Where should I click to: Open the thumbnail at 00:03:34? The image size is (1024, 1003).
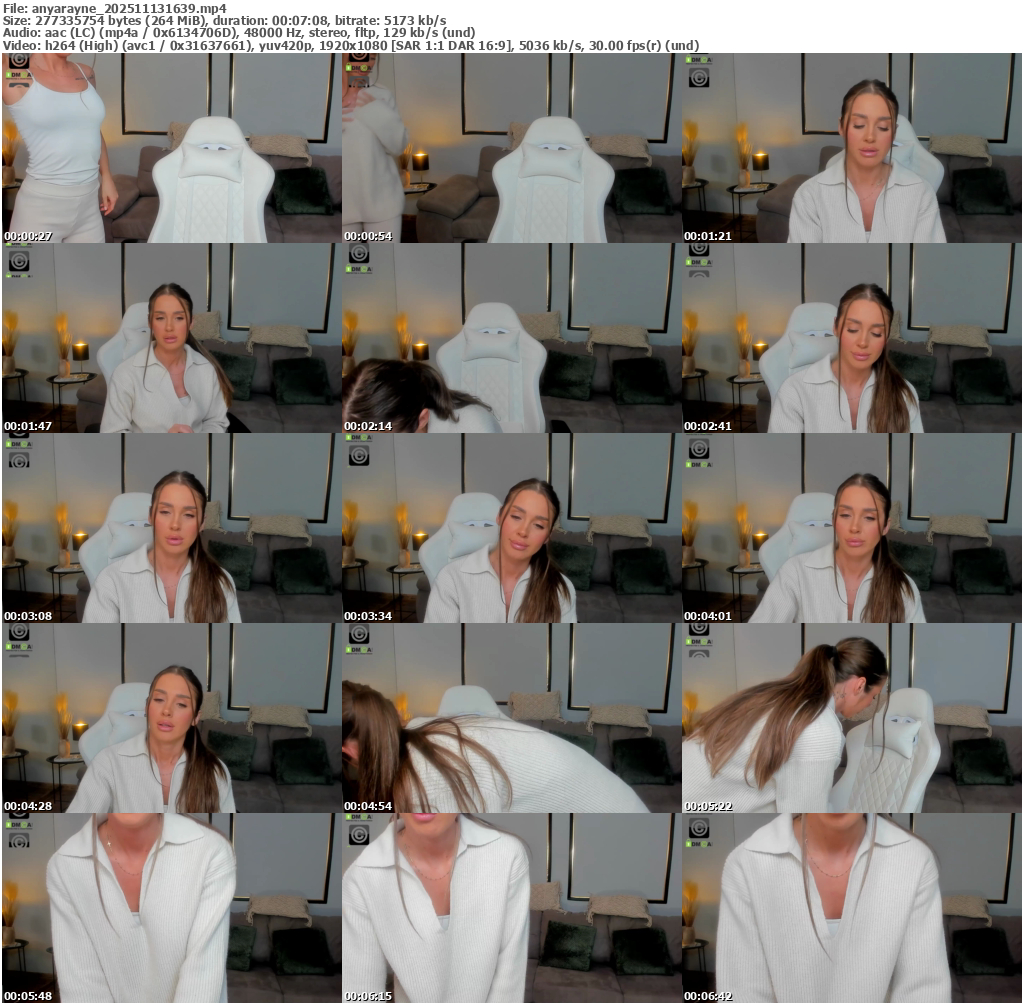[511, 528]
